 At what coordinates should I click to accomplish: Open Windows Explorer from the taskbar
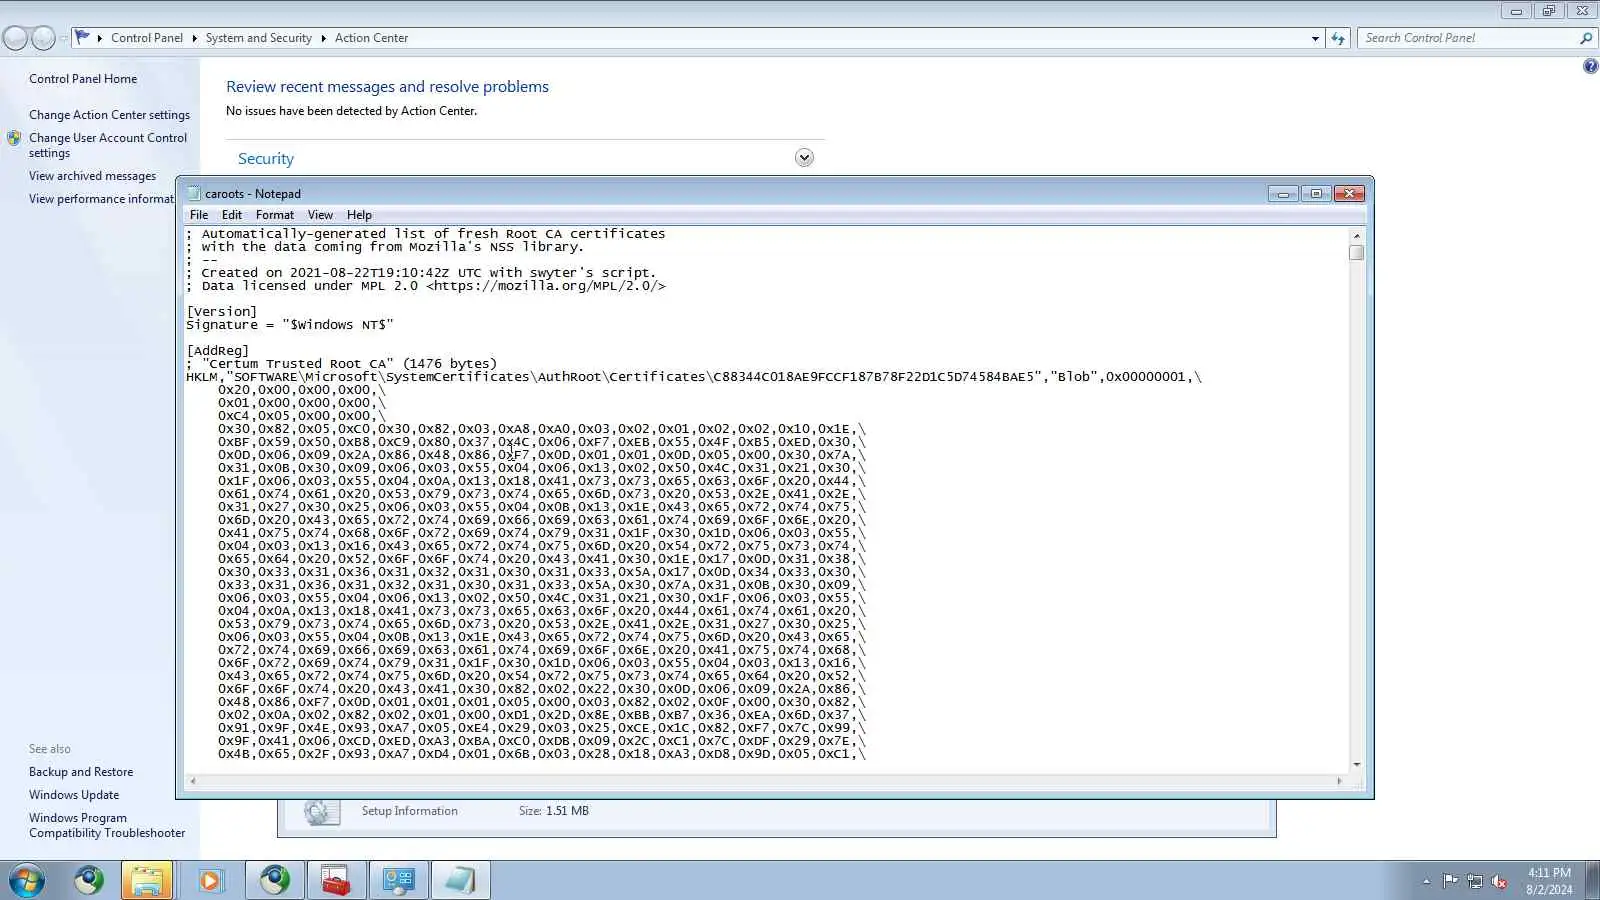[147, 880]
